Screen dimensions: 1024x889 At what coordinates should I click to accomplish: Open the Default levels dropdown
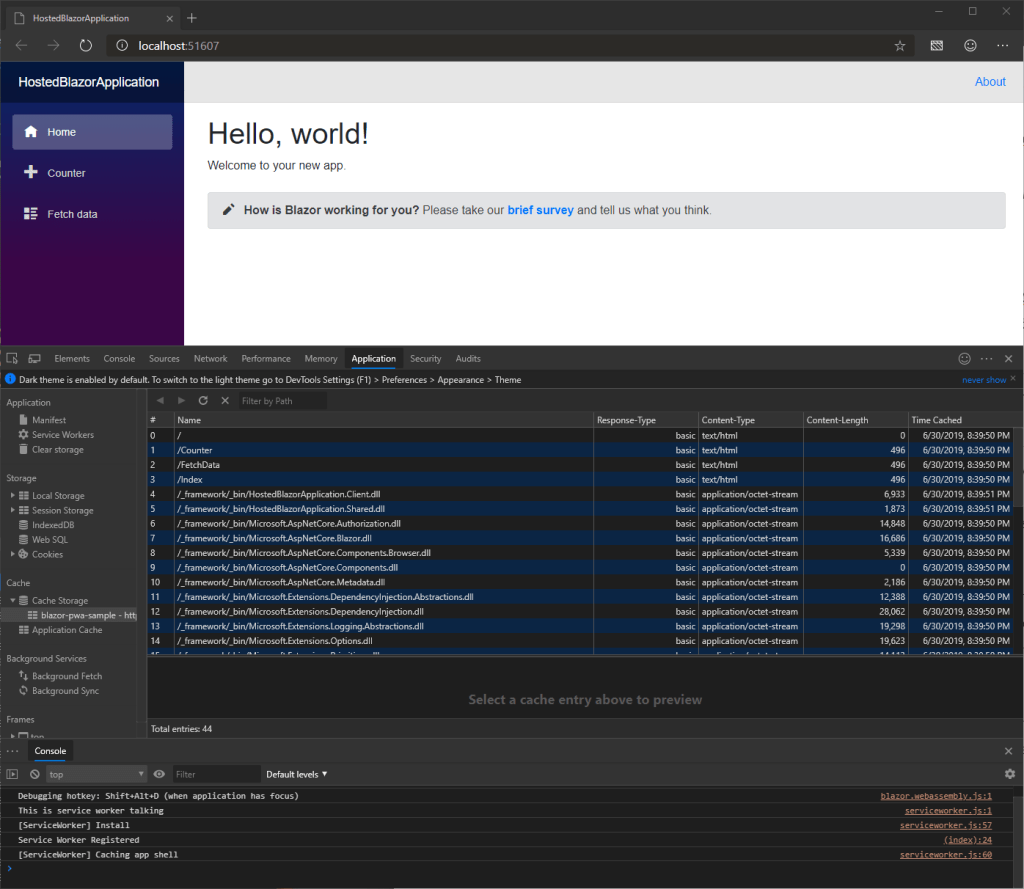[296, 774]
